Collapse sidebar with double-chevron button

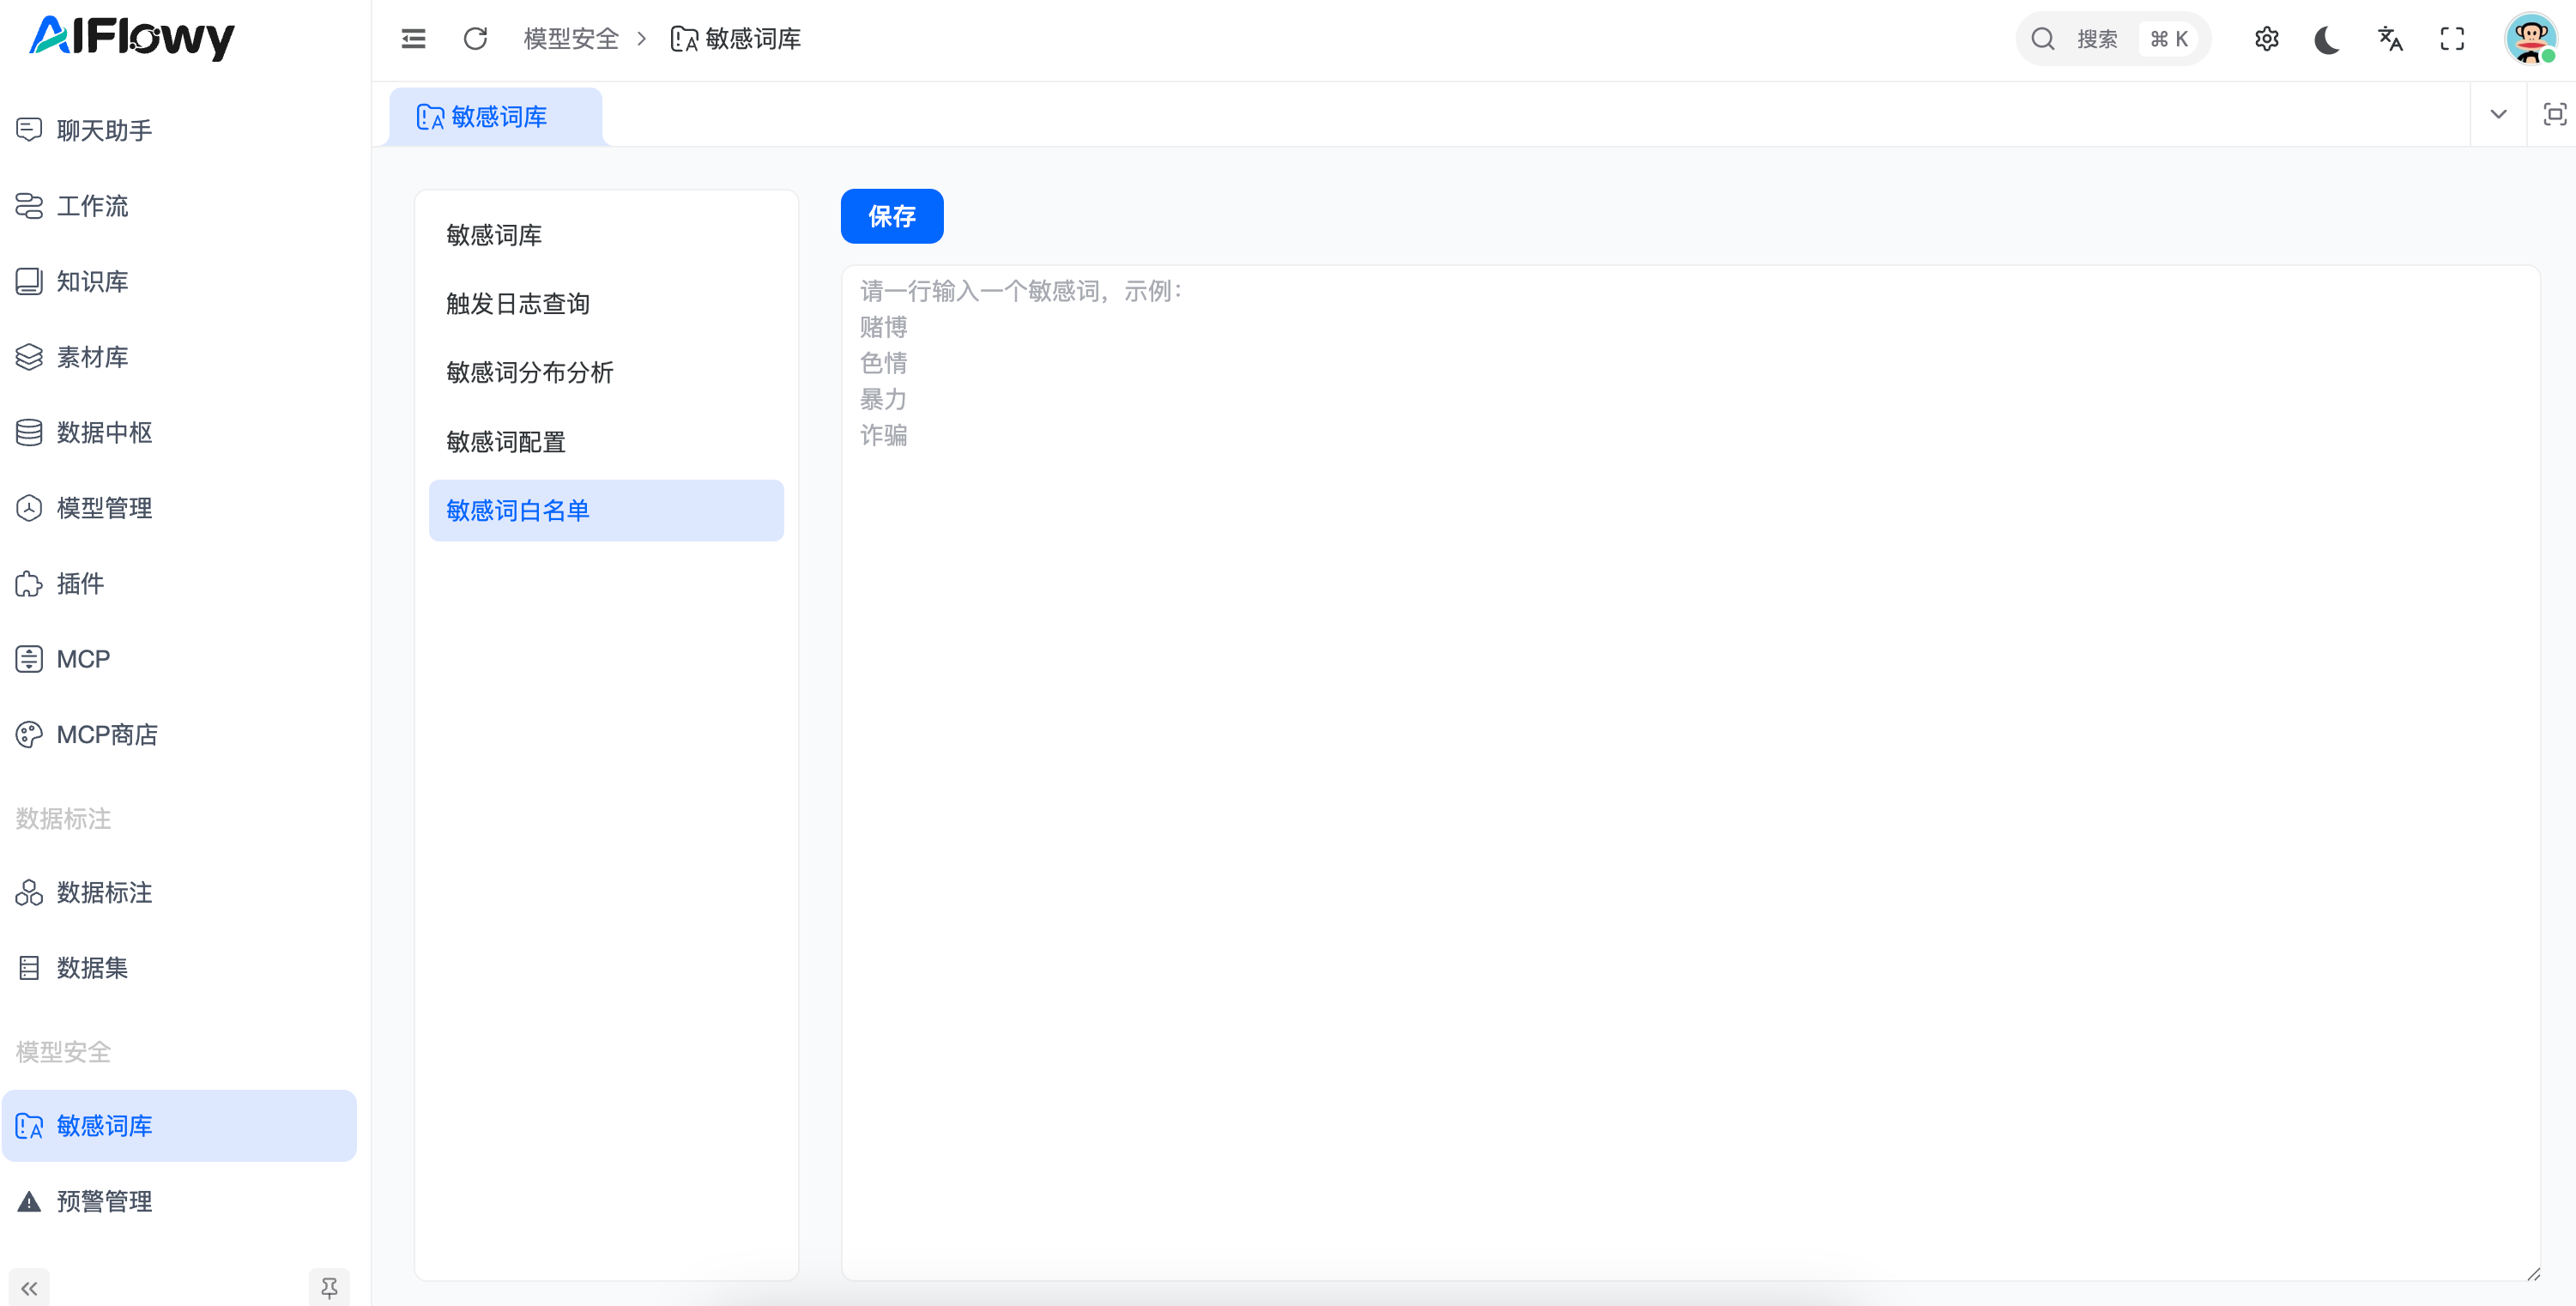29,1288
